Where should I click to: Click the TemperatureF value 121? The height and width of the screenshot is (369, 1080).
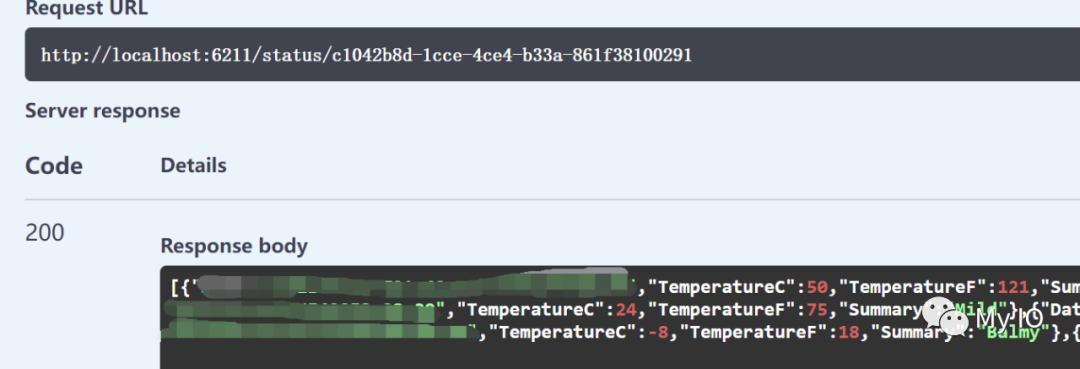point(1012,287)
